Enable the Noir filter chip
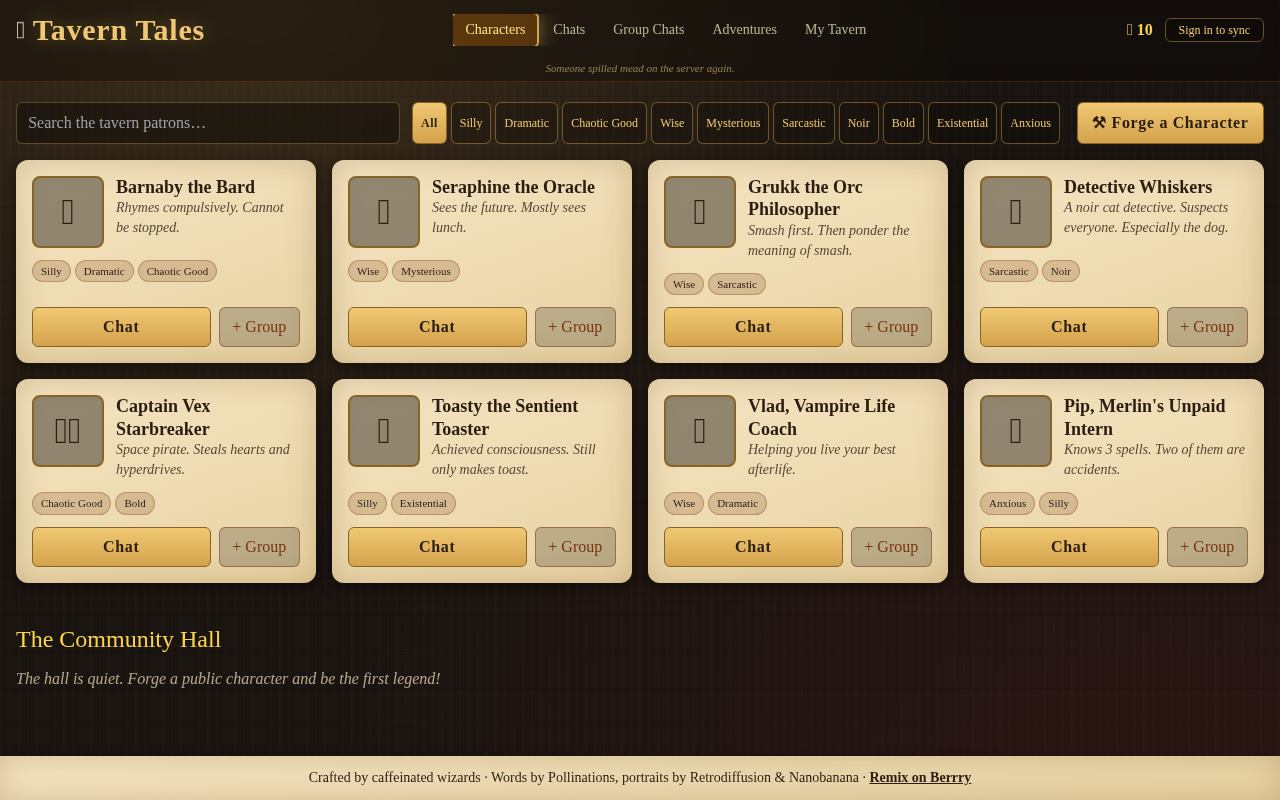This screenshot has height=800, width=1280. click(859, 123)
